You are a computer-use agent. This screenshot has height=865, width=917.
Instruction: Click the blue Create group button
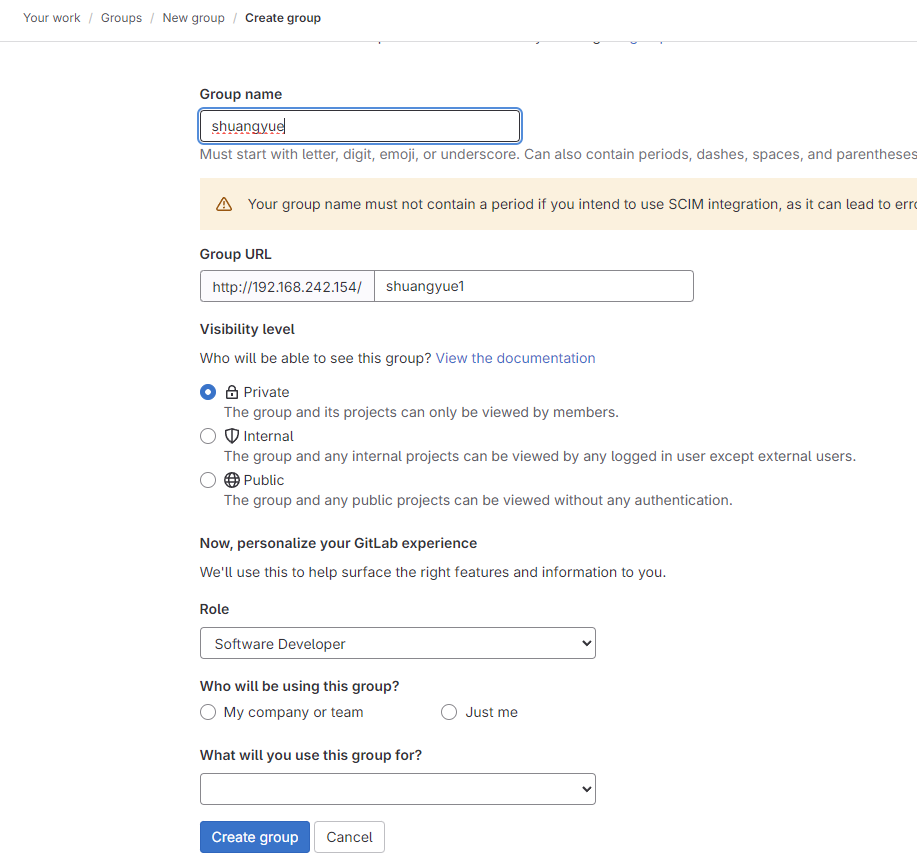pyautogui.click(x=254, y=837)
